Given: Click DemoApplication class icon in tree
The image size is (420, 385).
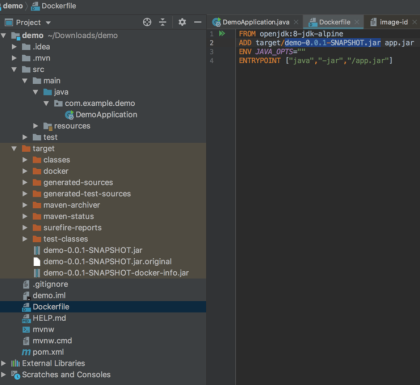Looking at the screenshot, I should 69,115.
